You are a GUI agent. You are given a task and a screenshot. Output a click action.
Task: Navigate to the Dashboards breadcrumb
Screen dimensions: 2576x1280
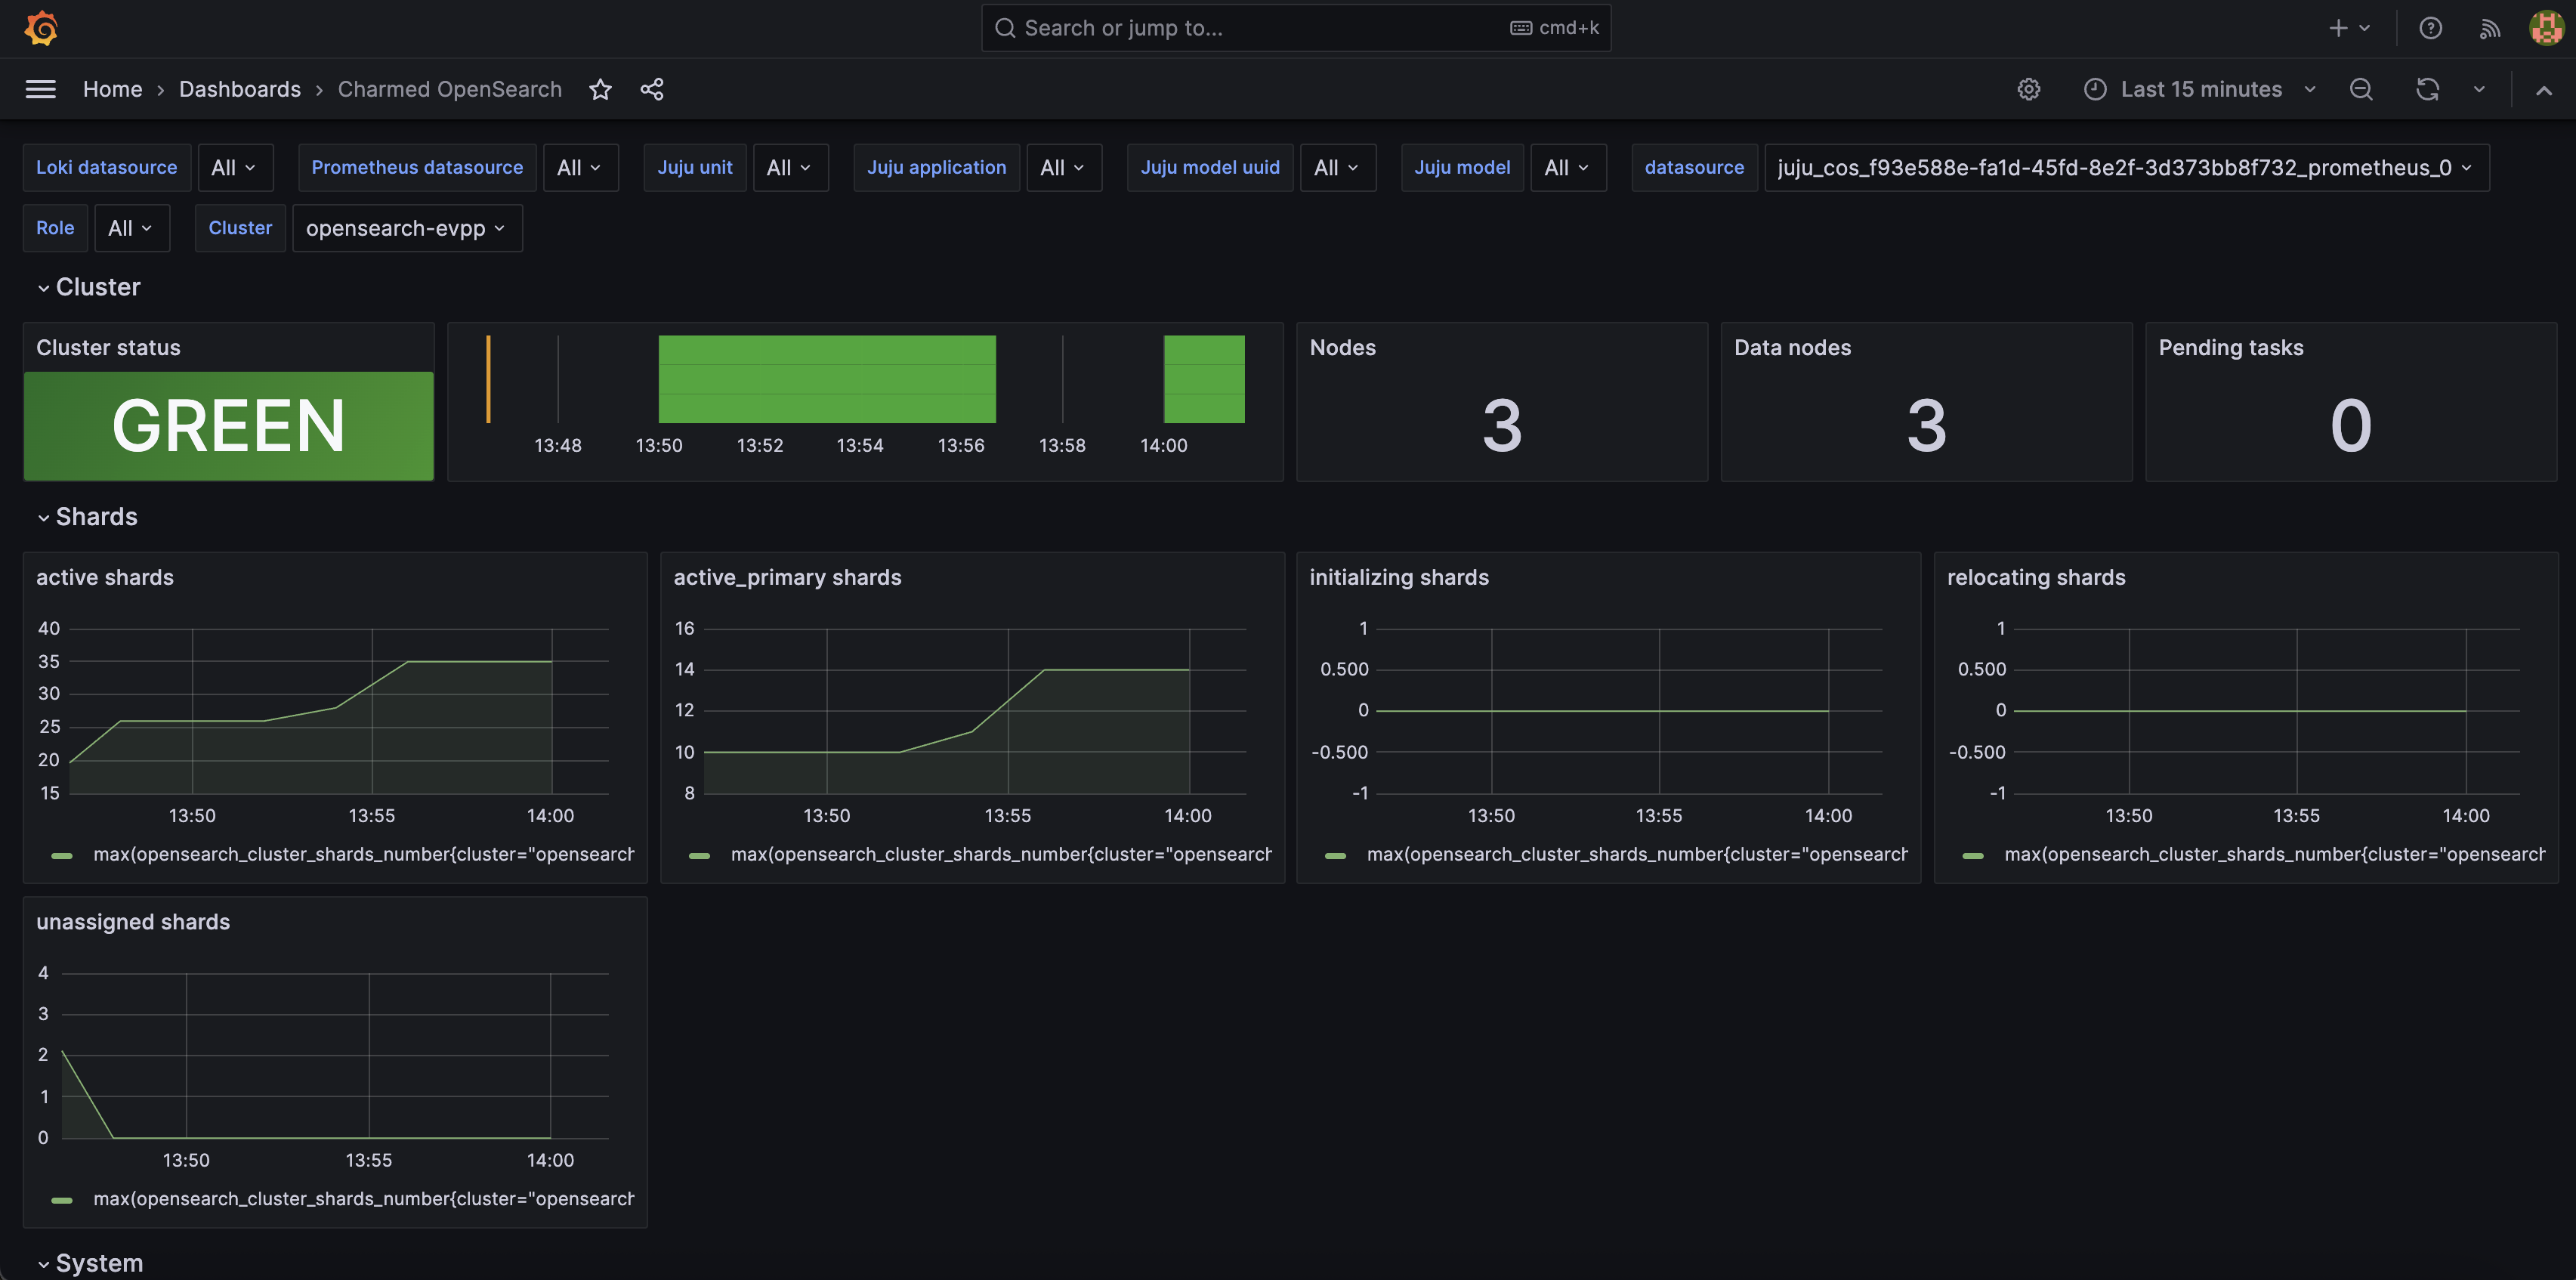point(240,89)
